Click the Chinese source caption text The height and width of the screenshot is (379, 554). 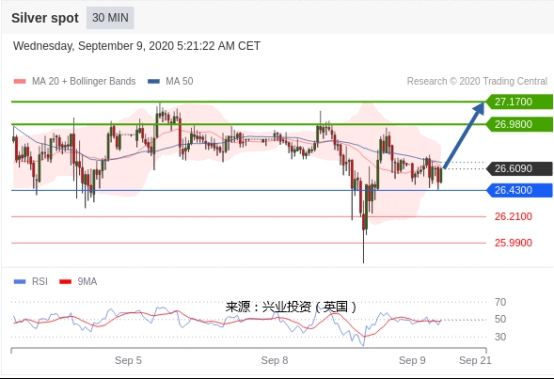click(291, 307)
